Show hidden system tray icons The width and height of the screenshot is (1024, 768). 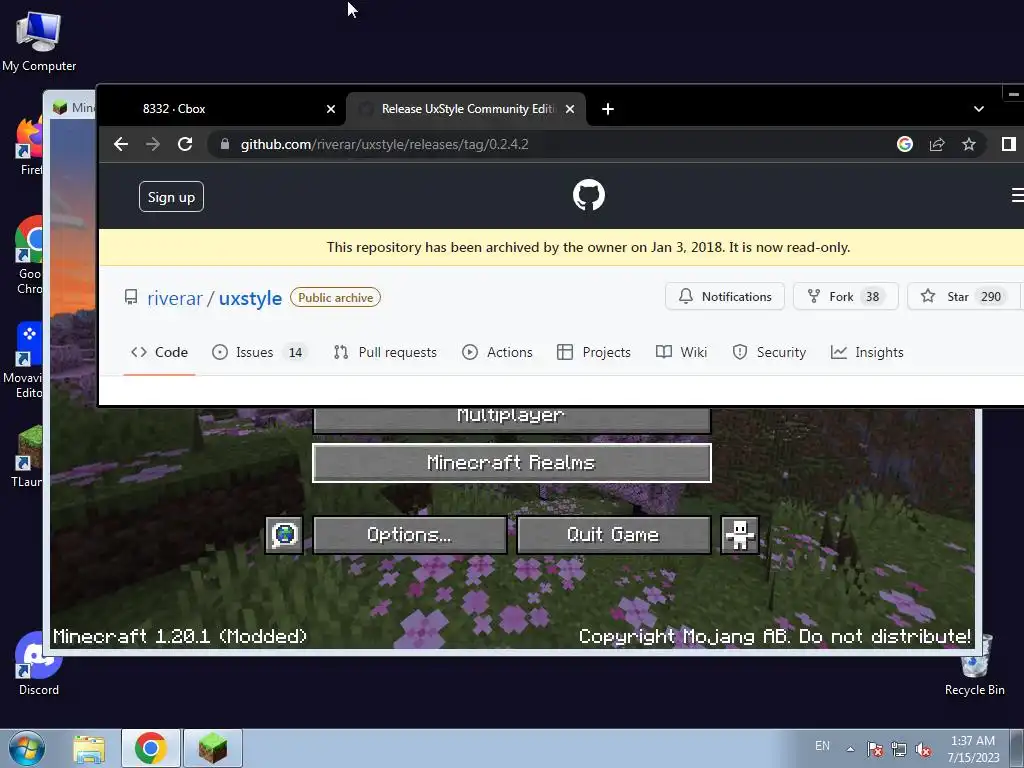850,749
